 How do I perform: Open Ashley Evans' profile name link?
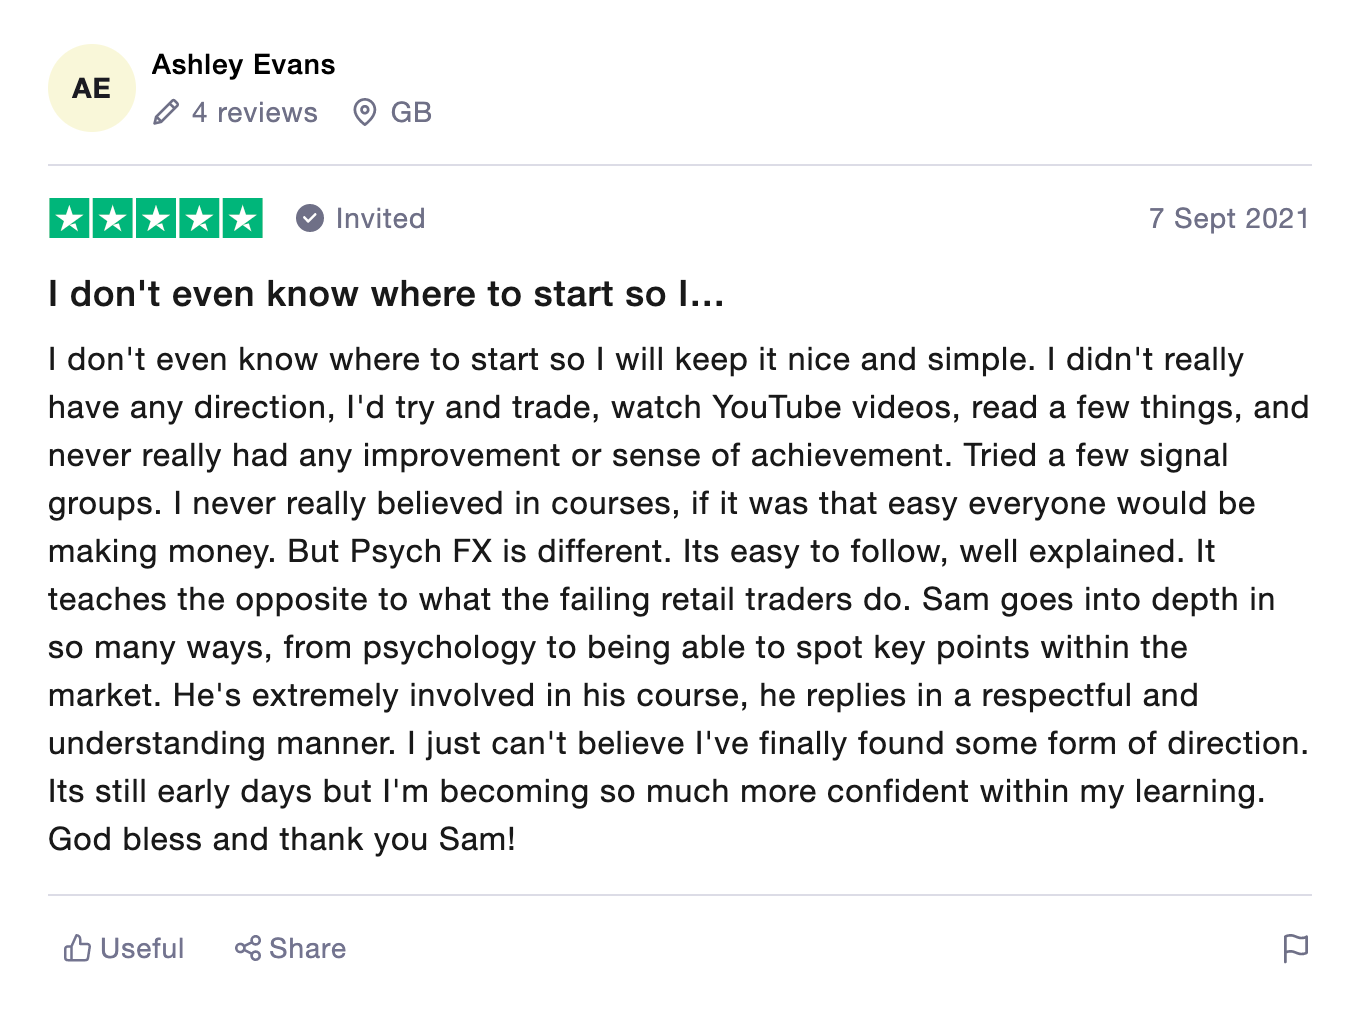[243, 65]
